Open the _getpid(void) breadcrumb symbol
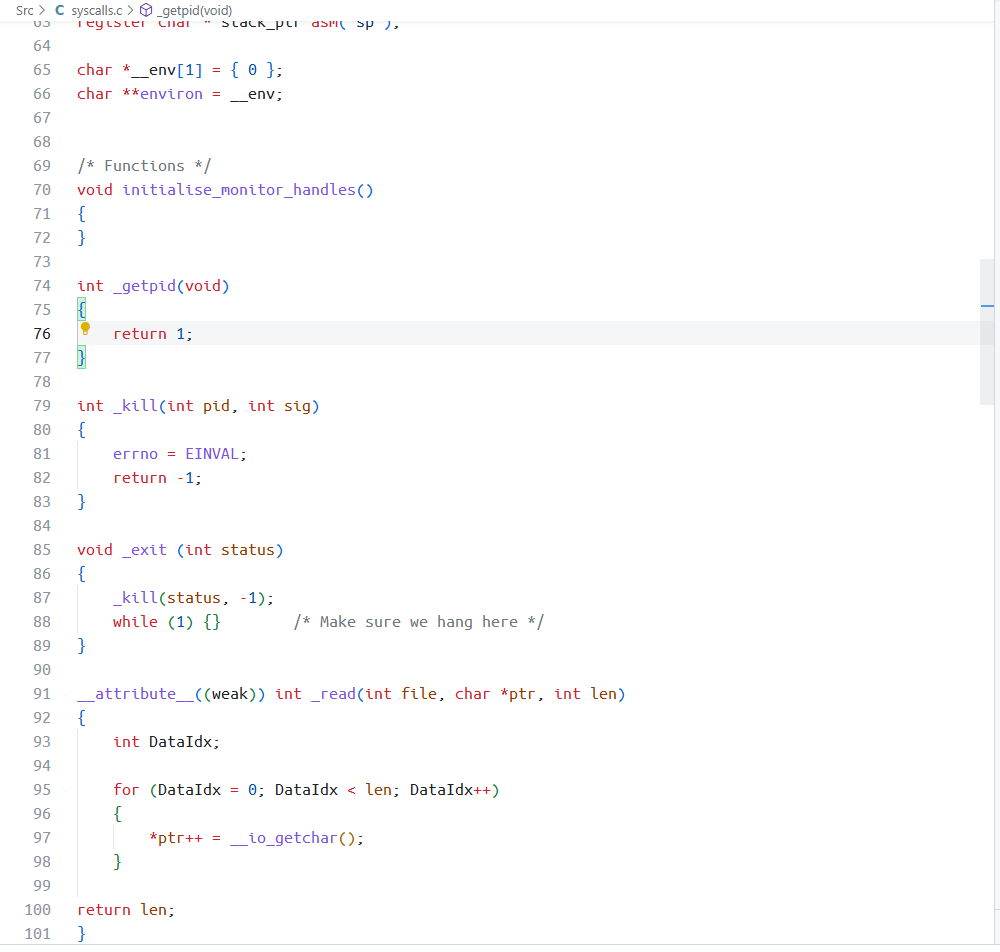This screenshot has height=952, width=1000. (194, 10)
